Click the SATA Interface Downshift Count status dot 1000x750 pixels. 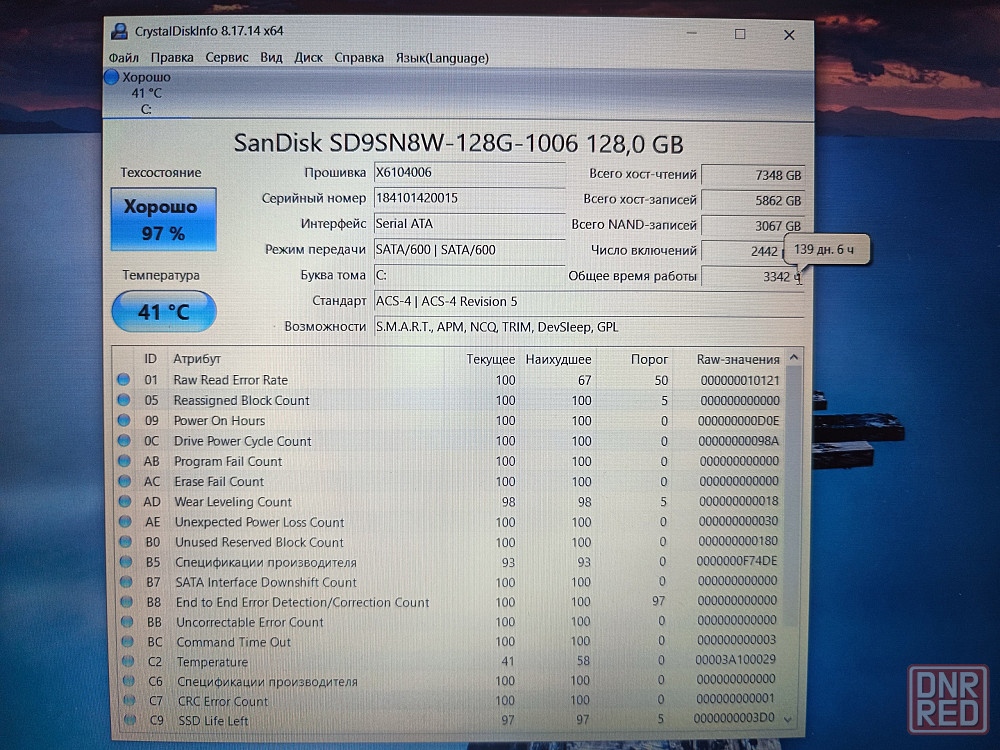click(x=126, y=582)
